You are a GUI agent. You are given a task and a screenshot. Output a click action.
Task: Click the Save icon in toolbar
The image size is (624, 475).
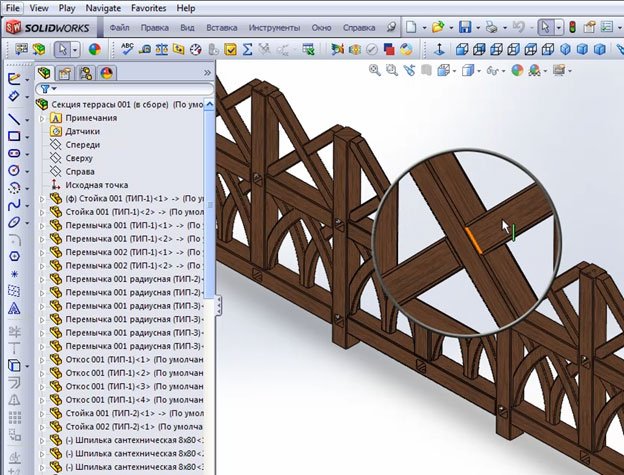465,27
